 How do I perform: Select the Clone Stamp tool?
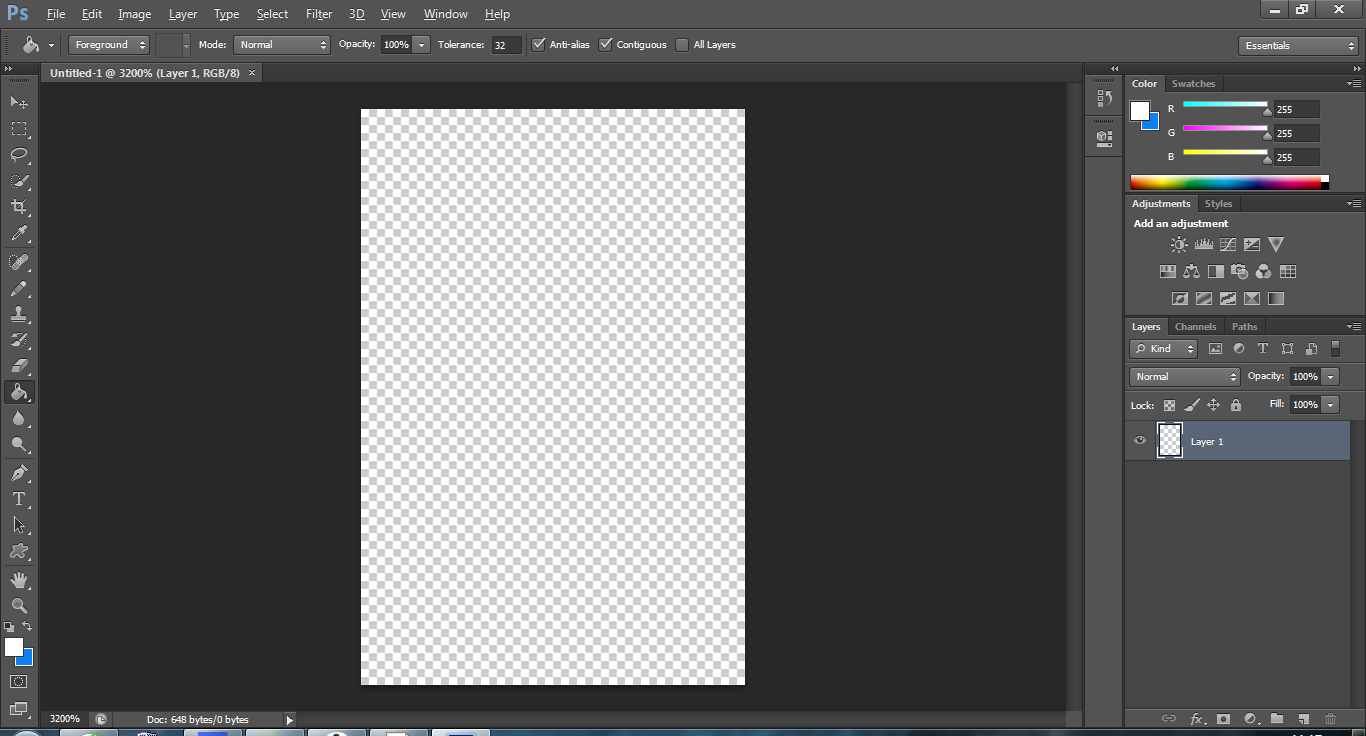[19, 314]
